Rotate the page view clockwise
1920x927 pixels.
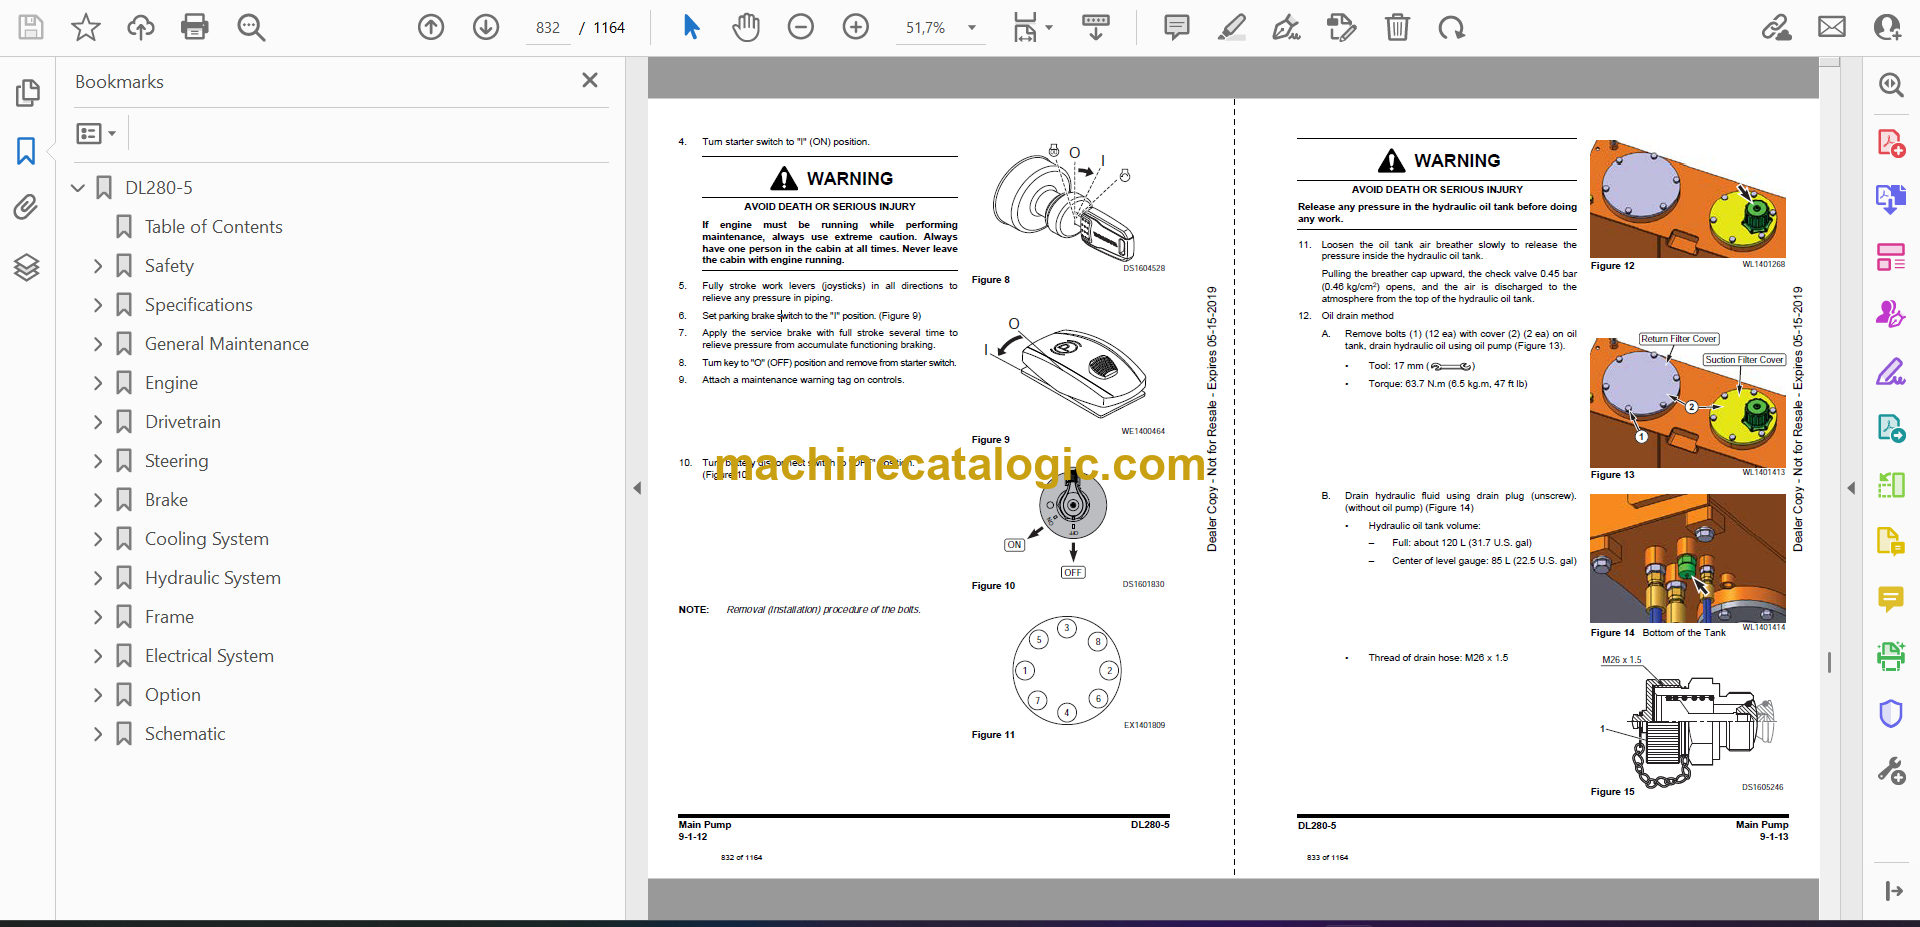tap(1451, 27)
